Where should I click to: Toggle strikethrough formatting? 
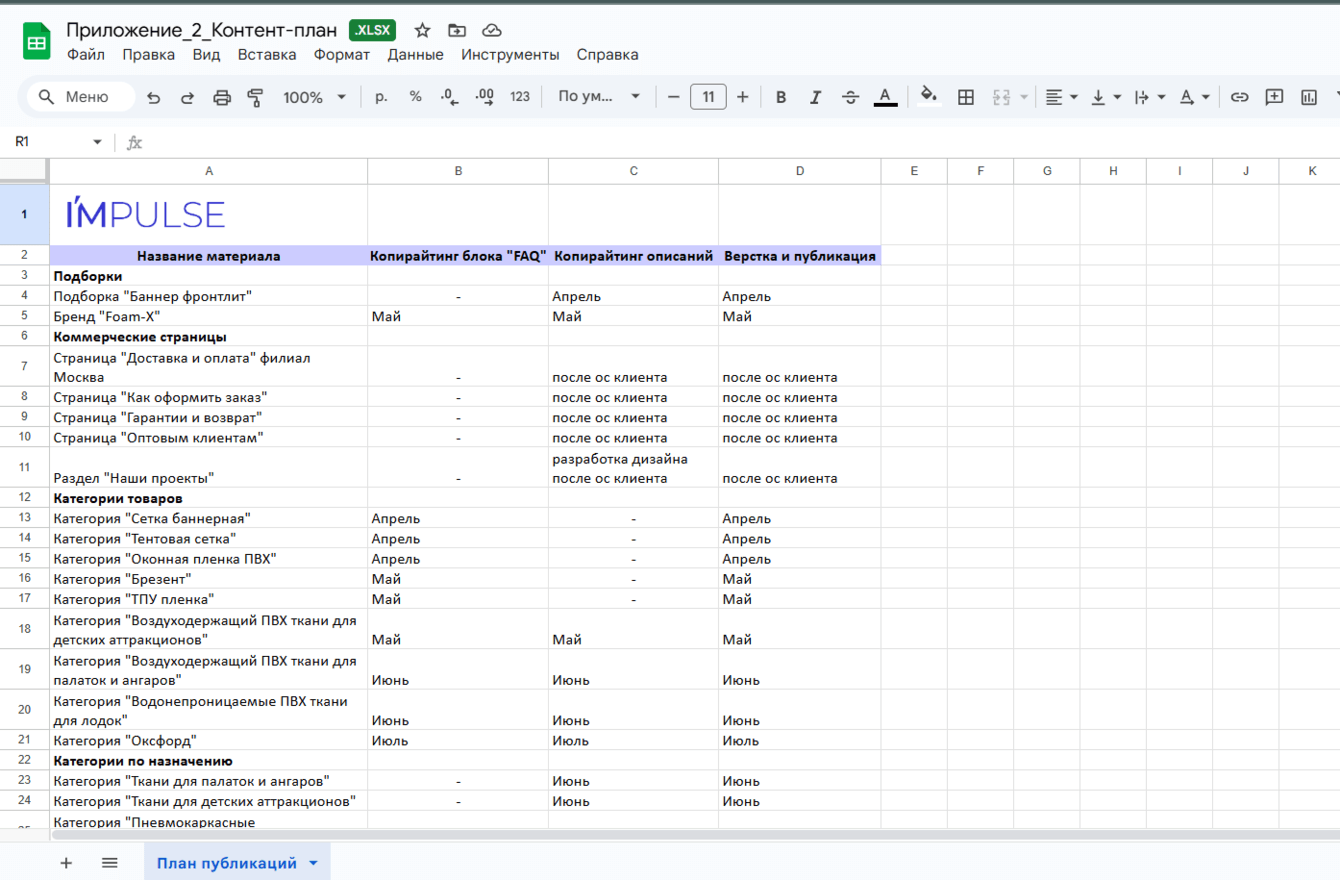[x=850, y=97]
